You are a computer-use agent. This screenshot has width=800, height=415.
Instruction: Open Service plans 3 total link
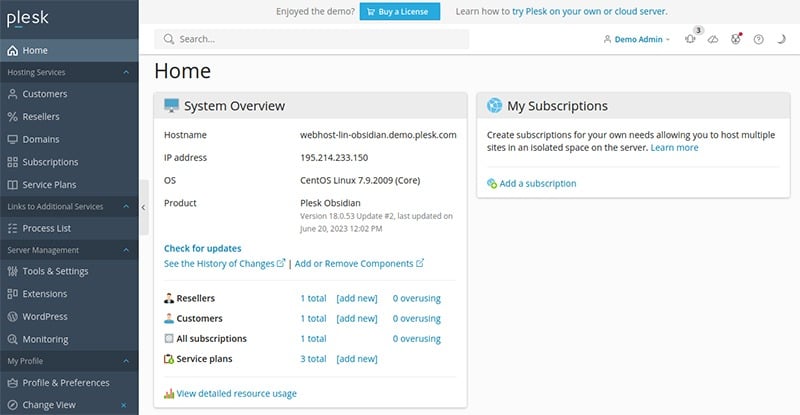pos(313,359)
